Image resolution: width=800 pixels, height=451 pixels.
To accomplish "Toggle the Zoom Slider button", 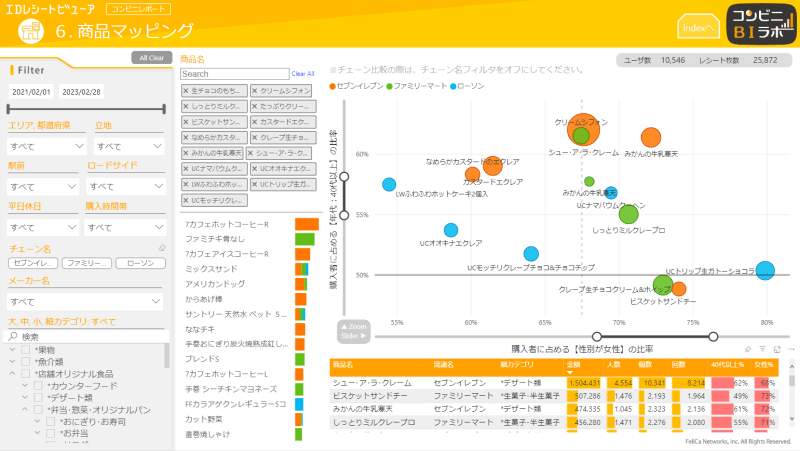I will [x=354, y=331].
